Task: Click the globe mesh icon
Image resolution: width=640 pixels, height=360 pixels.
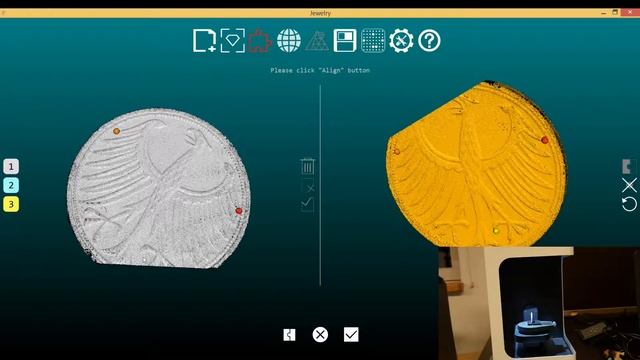Action: tap(289, 40)
